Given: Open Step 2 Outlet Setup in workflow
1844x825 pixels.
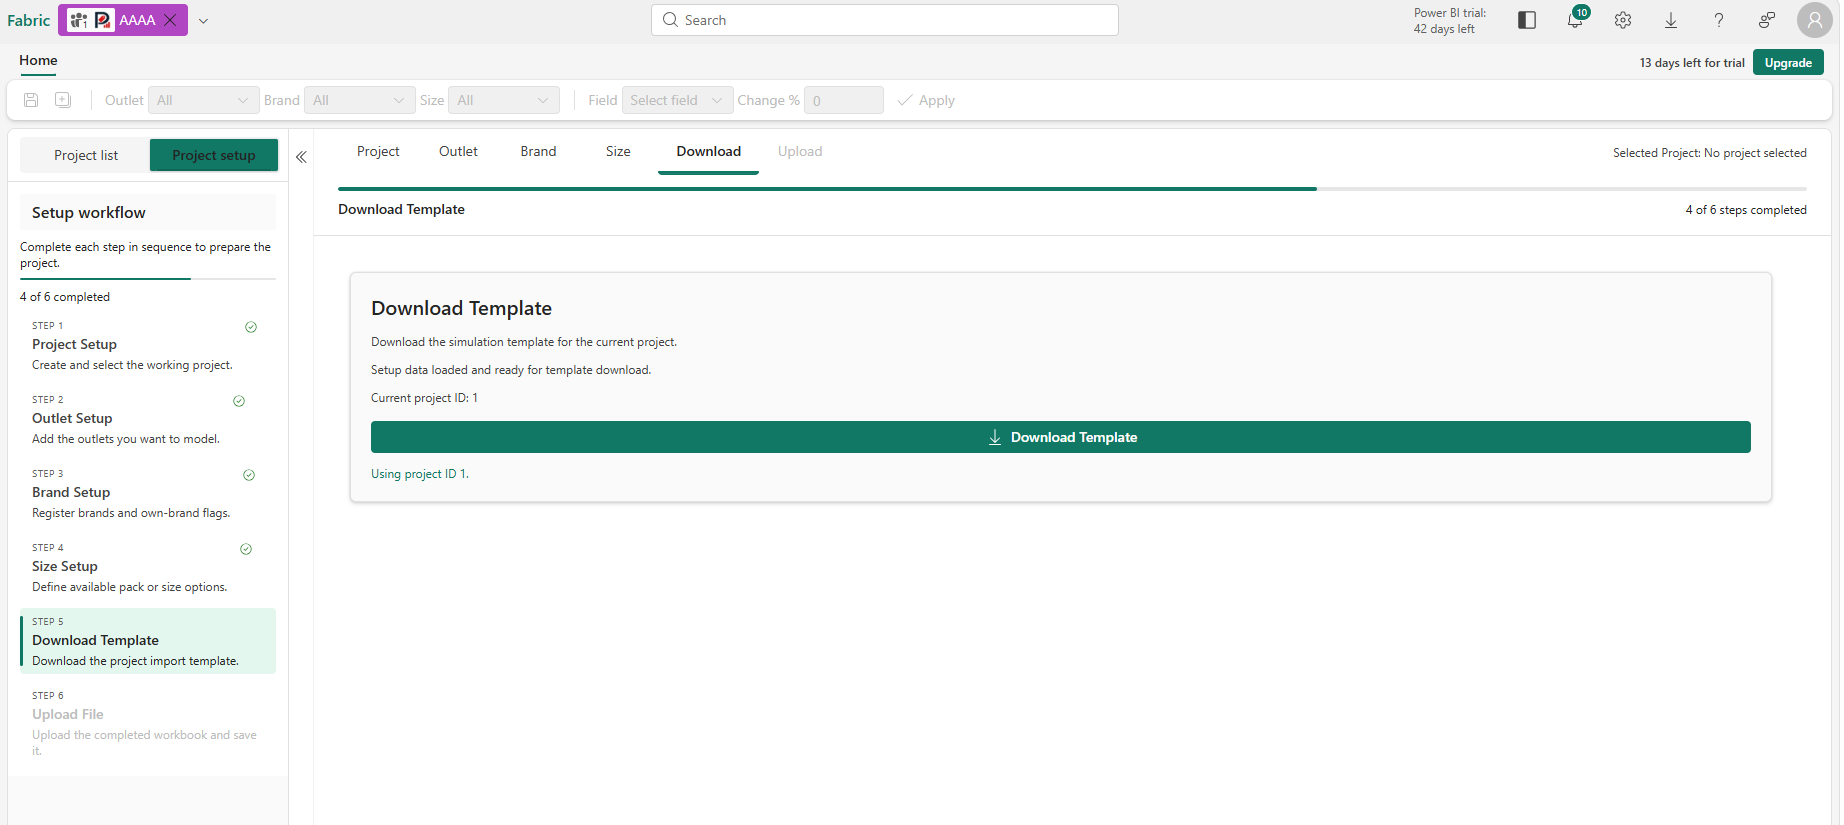Looking at the screenshot, I should (148, 419).
